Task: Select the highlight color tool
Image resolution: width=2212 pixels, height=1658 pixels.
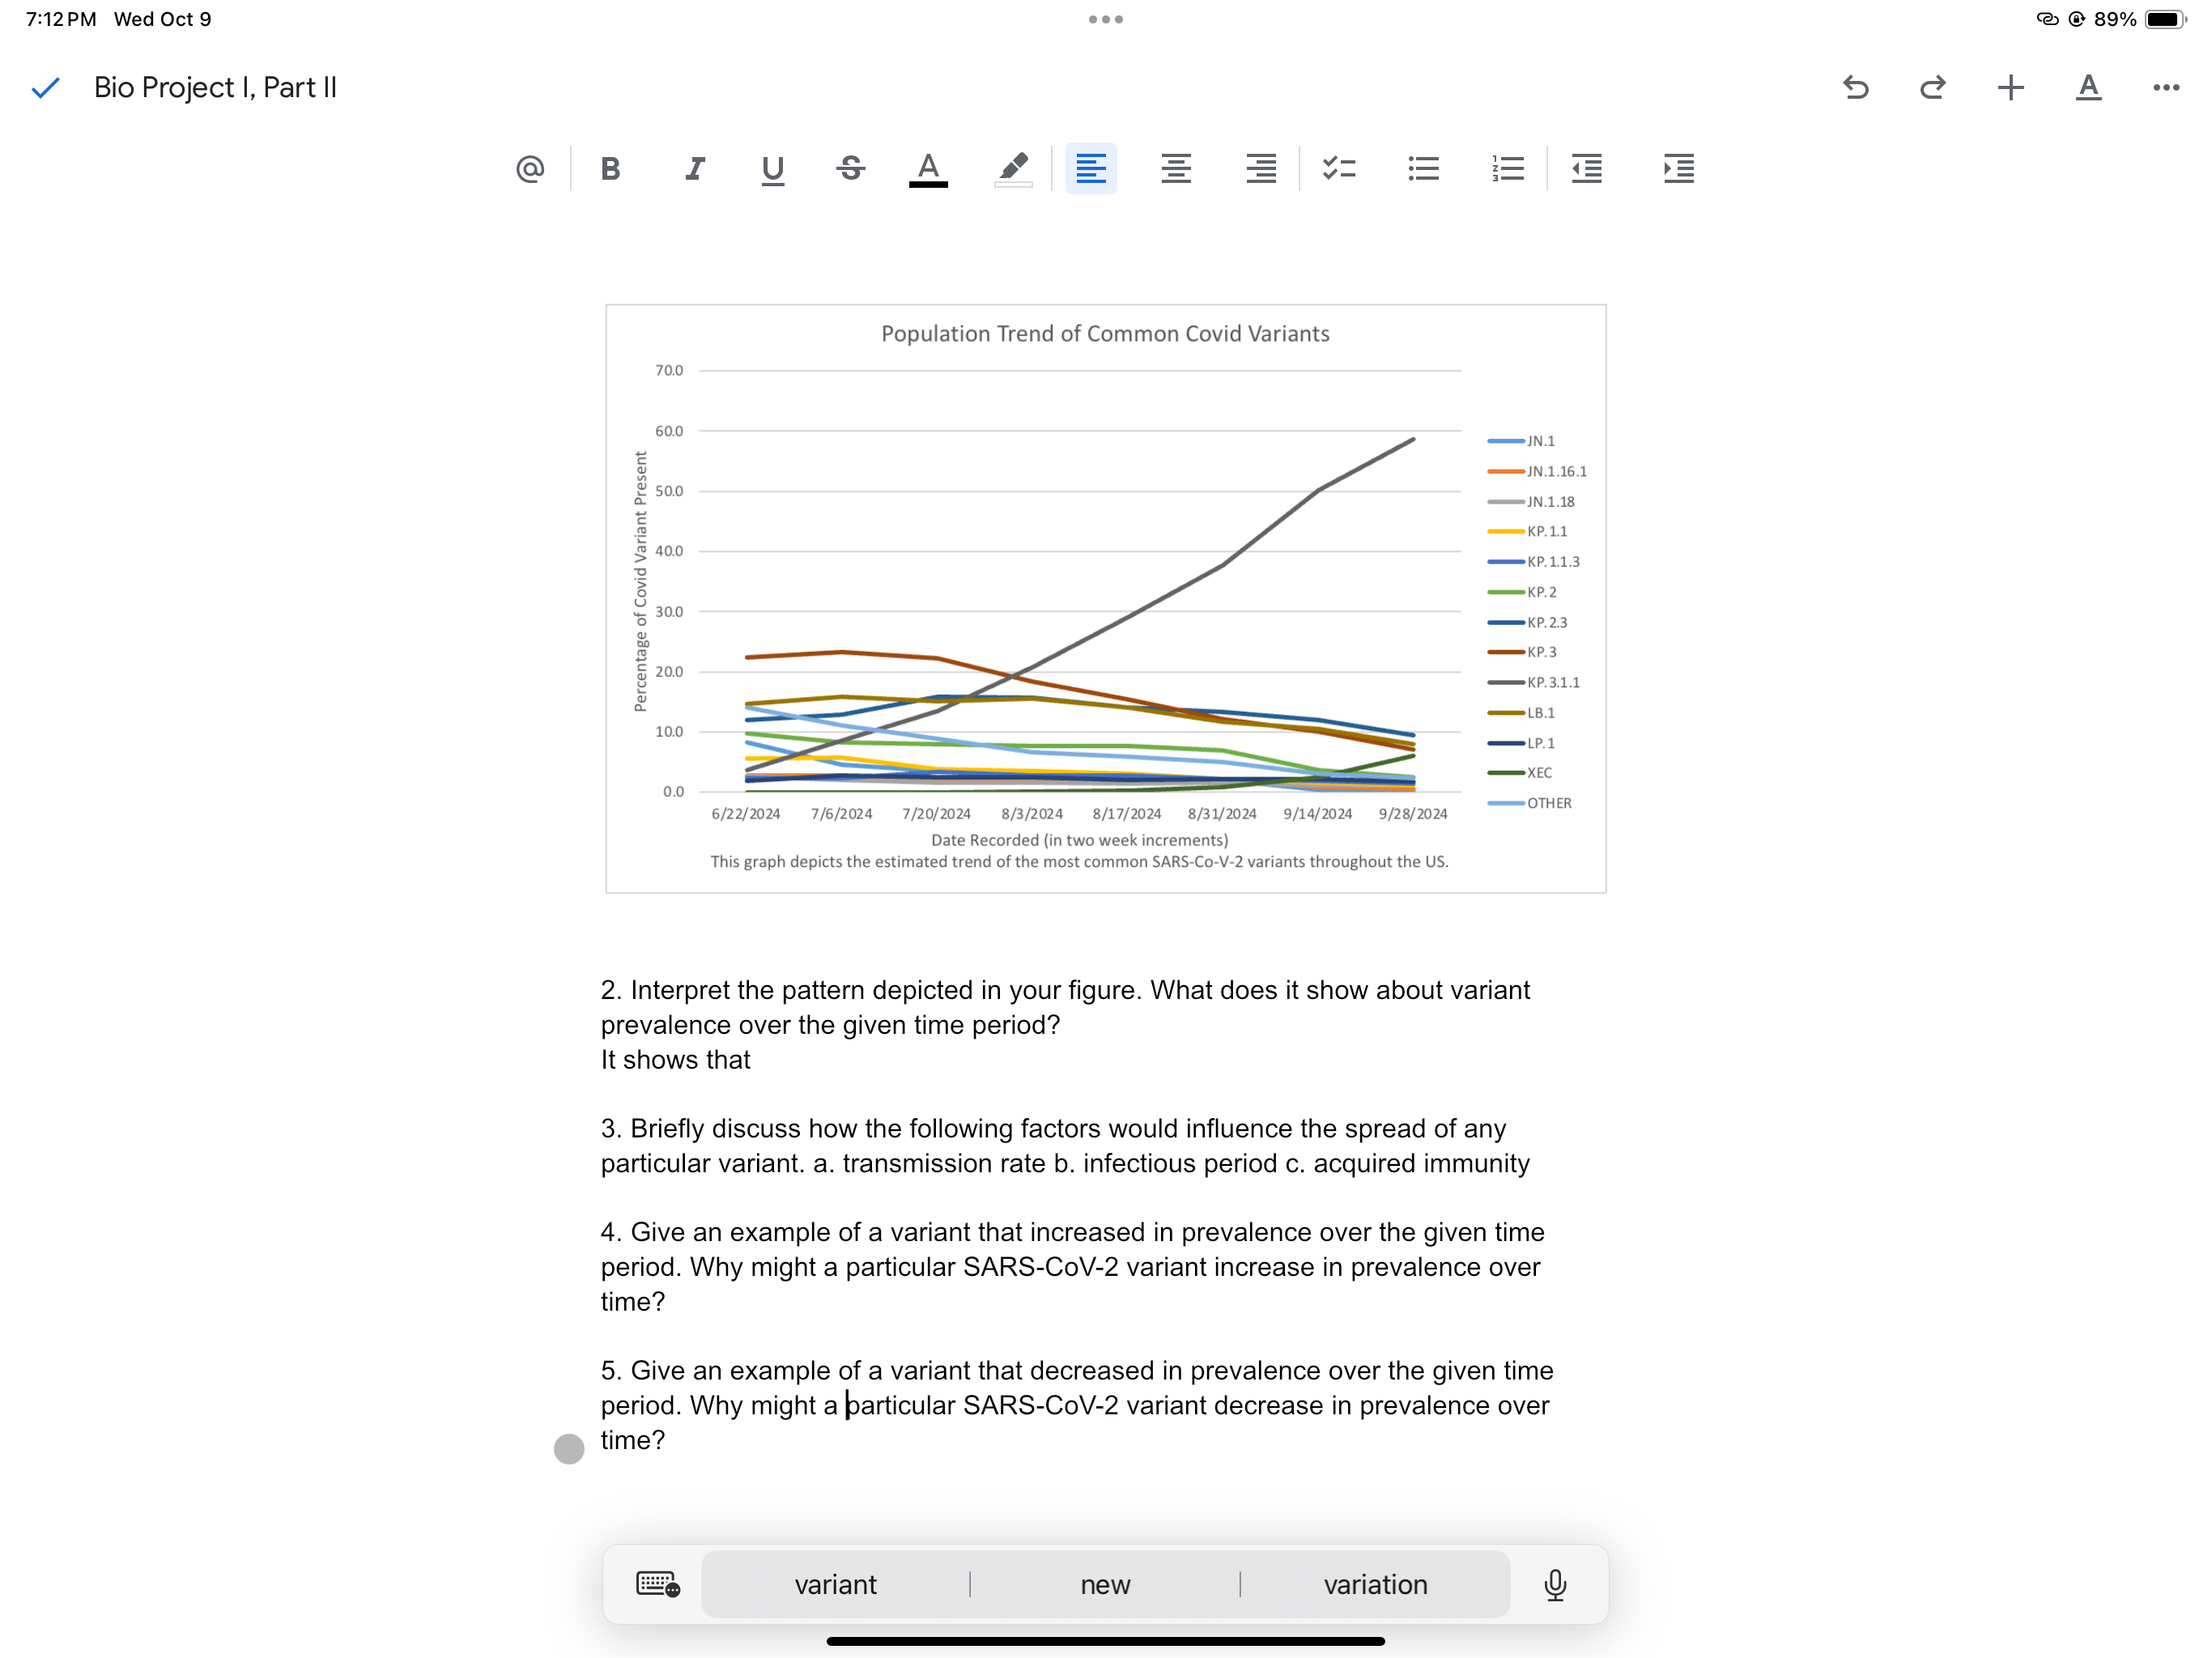Action: tap(1013, 168)
